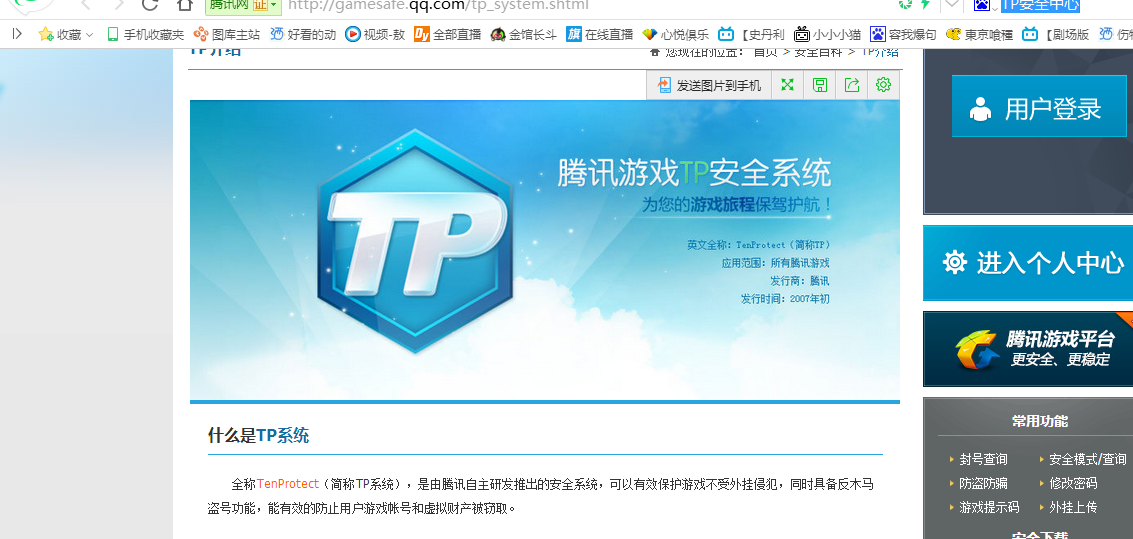The width and height of the screenshot is (1133, 539).
Task: Open 【史丹利 bookmark
Action: point(751,34)
